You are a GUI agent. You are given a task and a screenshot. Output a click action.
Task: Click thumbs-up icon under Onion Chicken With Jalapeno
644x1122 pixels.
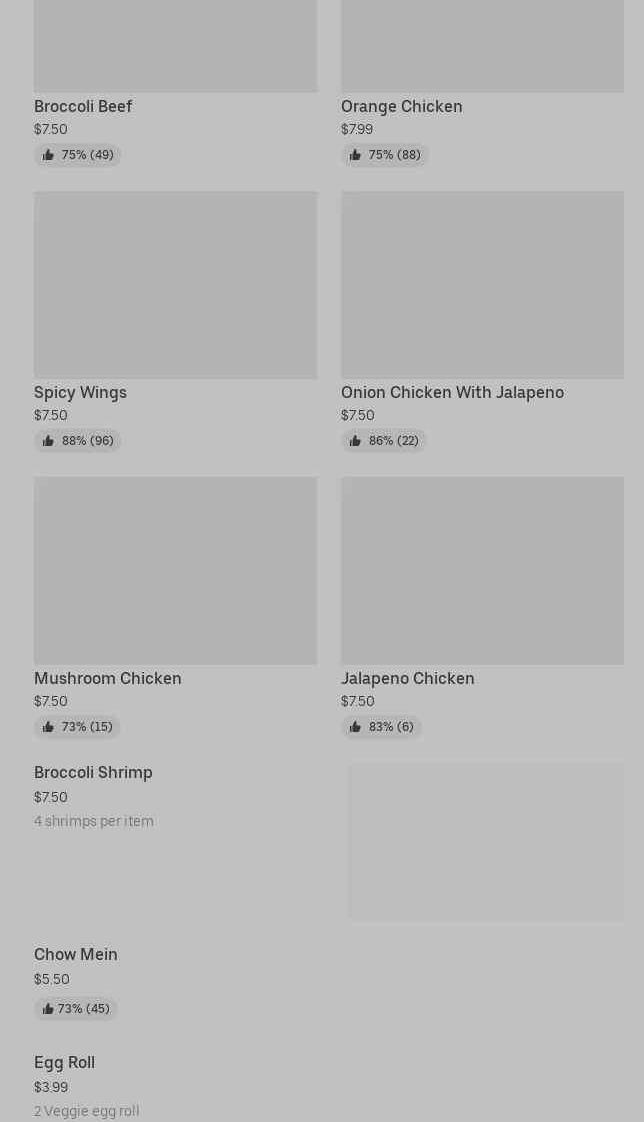(355, 441)
